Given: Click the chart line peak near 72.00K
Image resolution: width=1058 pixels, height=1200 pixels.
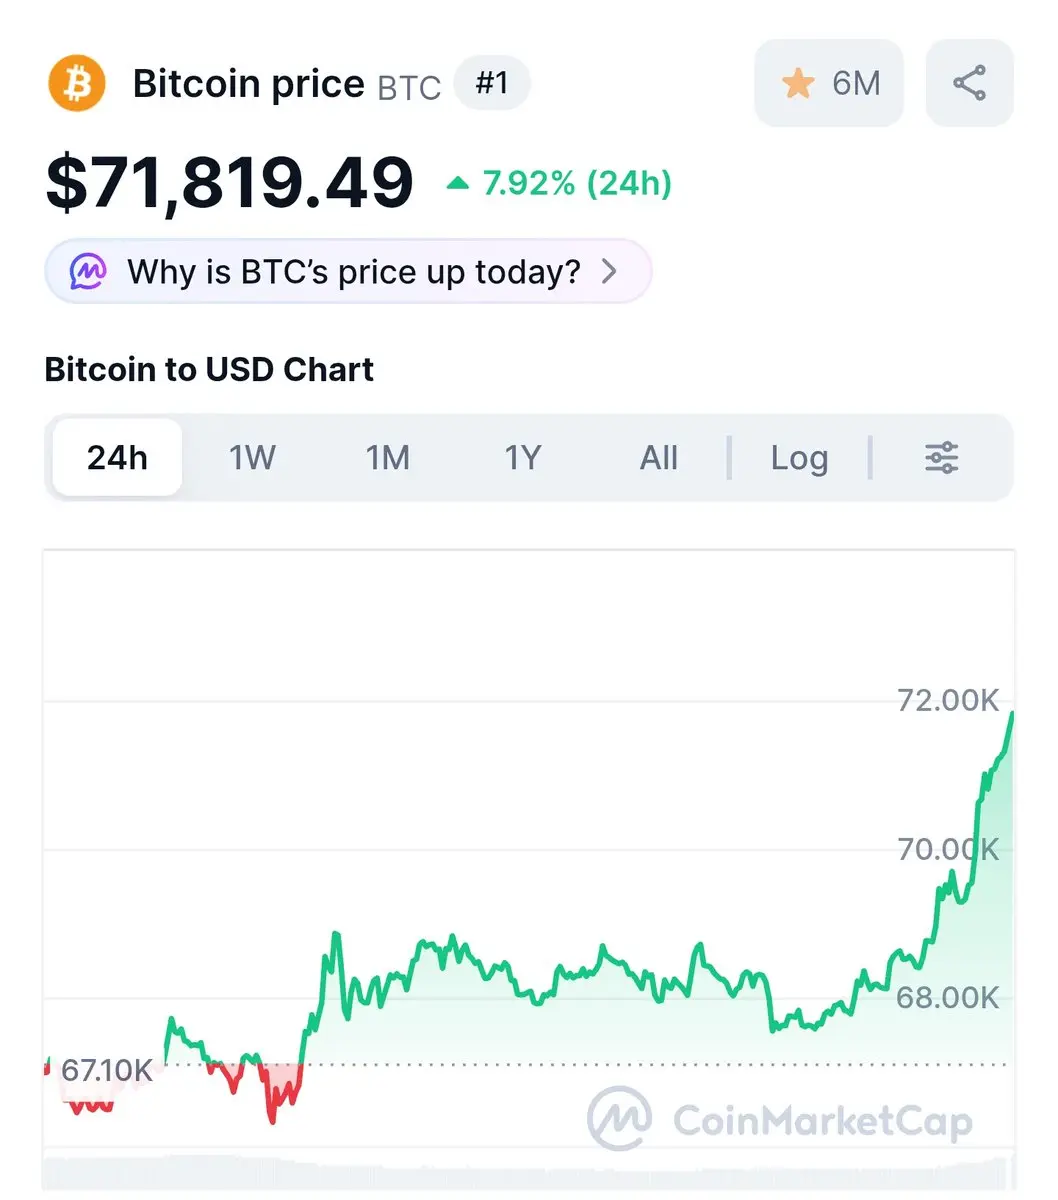Looking at the screenshot, I should coord(1011,714).
